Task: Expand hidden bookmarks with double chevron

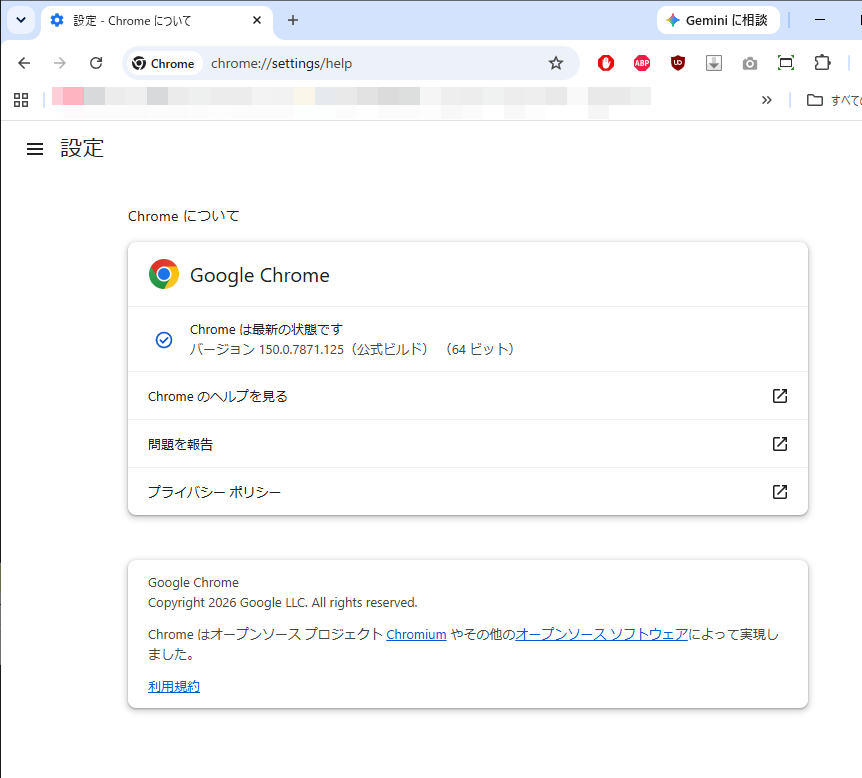Action: point(766,100)
